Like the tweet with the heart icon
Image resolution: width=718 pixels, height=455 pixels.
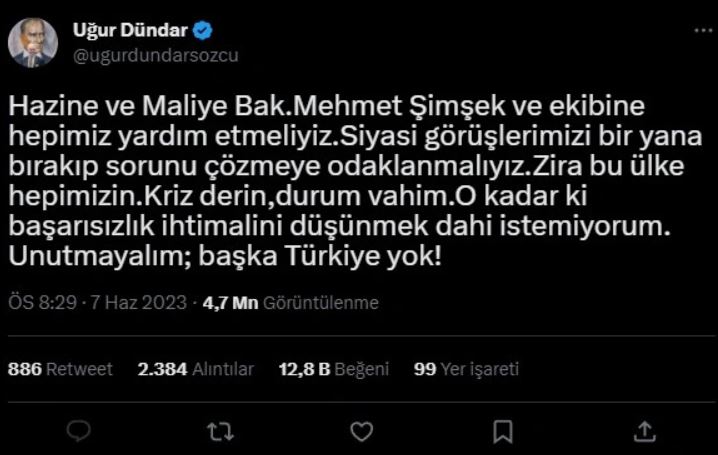point(362,431)
